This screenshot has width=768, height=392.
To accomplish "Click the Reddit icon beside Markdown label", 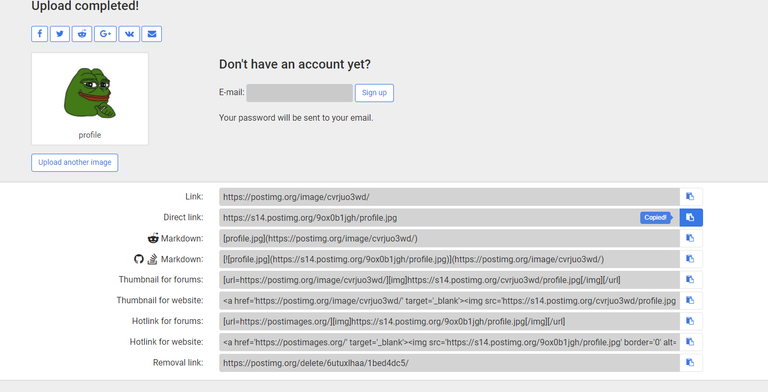I will [x=153, y=238].
